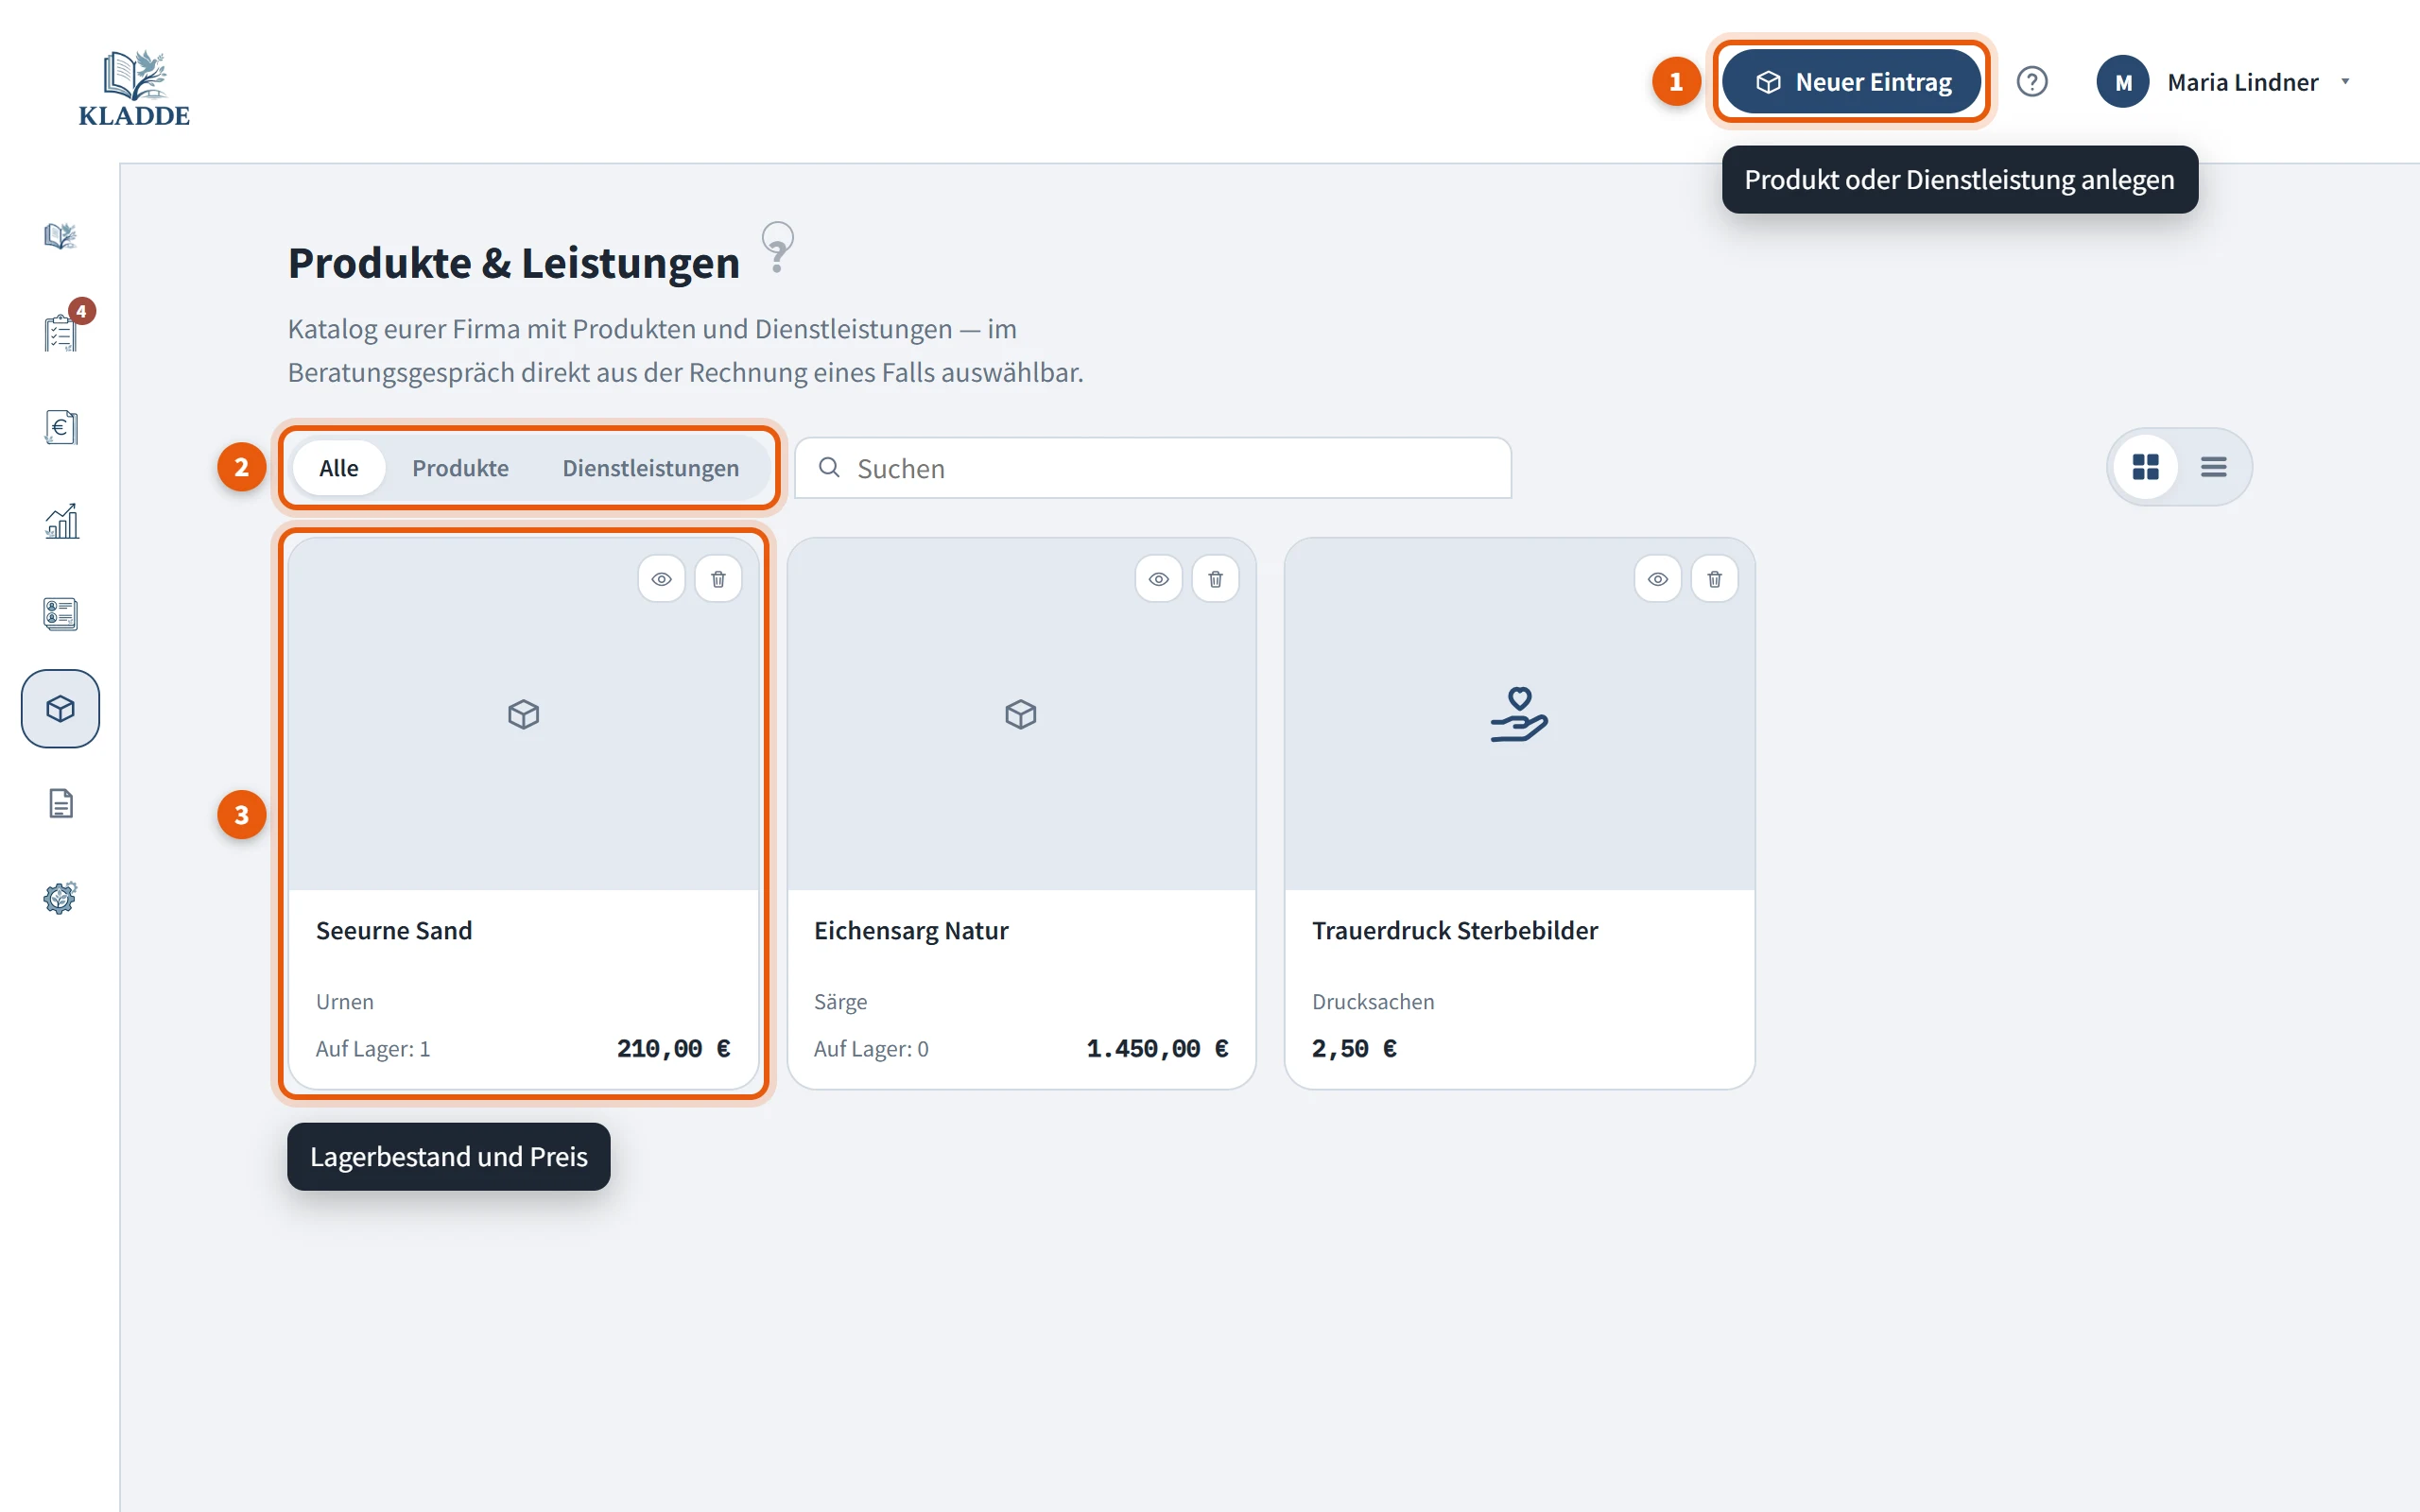Click the magnifier icon in search field
2420x1512 pixels.
(x=829, y=467)
